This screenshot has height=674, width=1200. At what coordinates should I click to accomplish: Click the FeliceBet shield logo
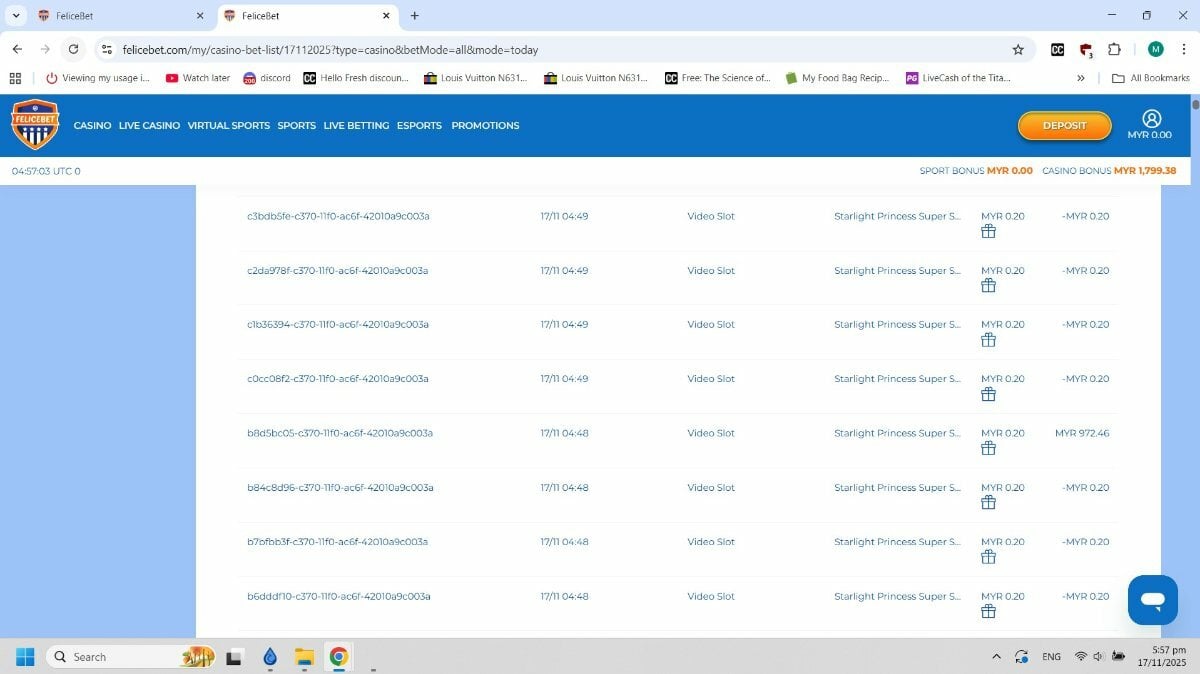tap(35, 125)
